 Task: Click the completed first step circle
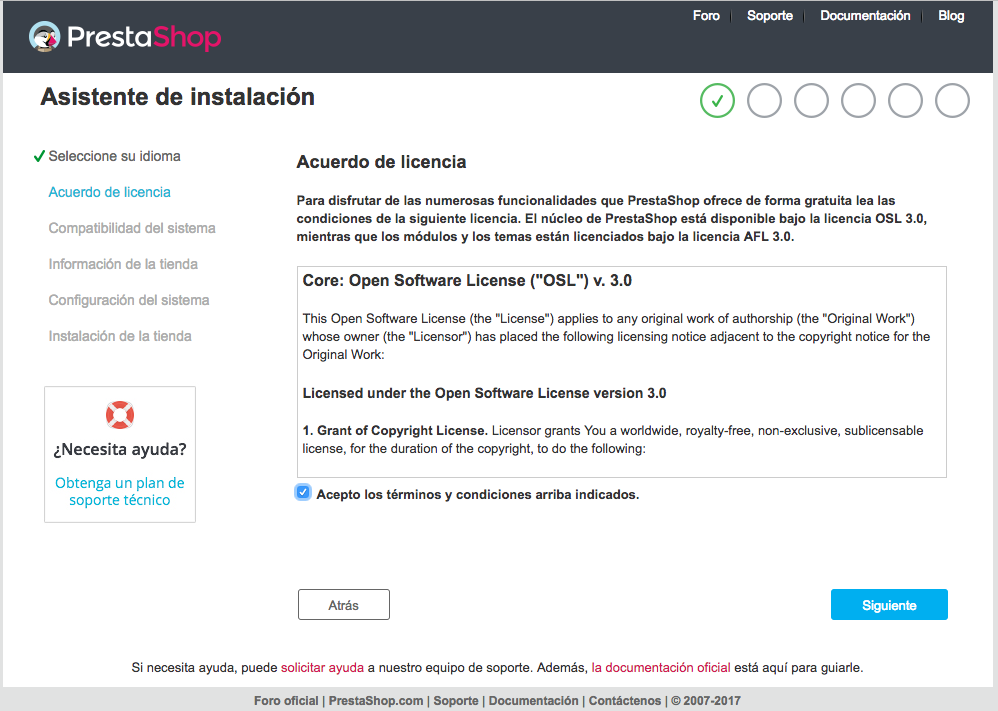717,100
